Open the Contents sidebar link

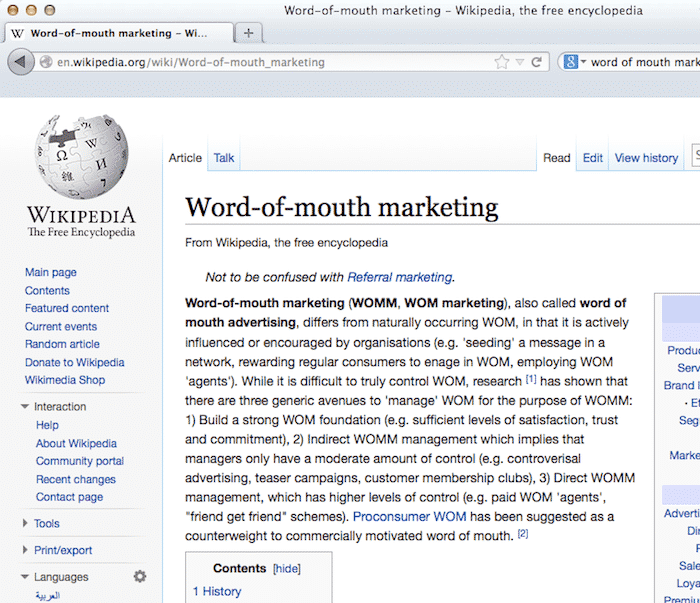[47, 291]
